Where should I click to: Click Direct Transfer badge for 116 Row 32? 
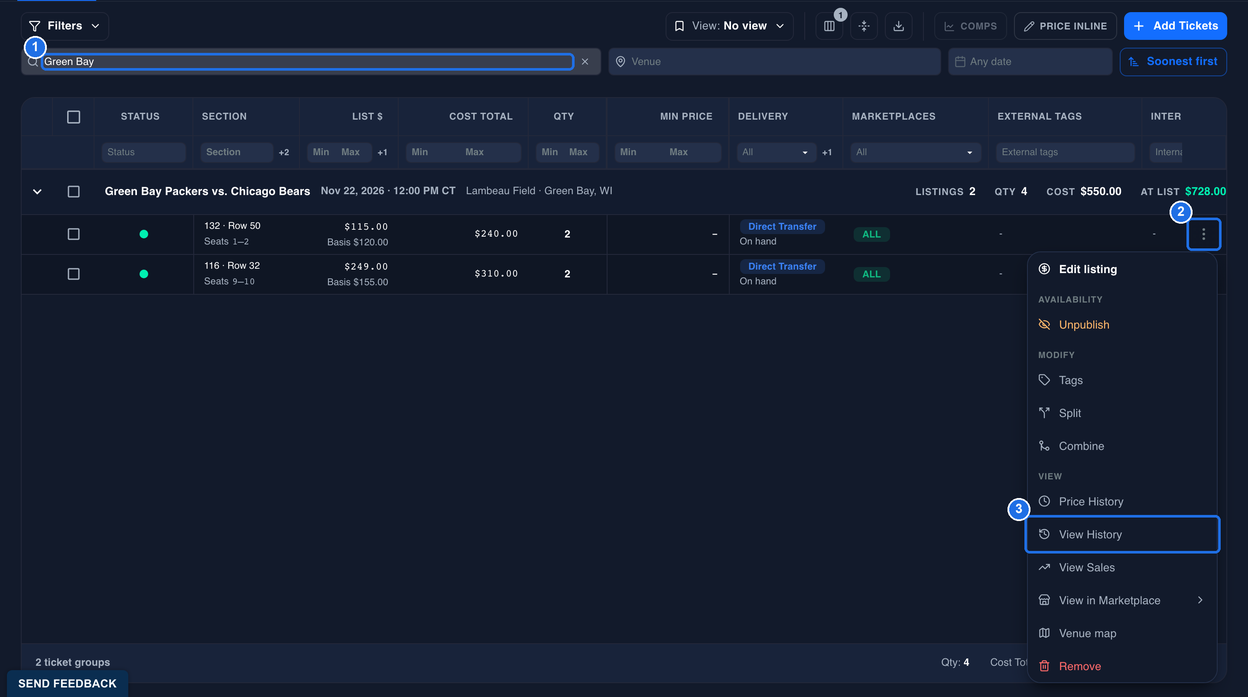point(782,267)
